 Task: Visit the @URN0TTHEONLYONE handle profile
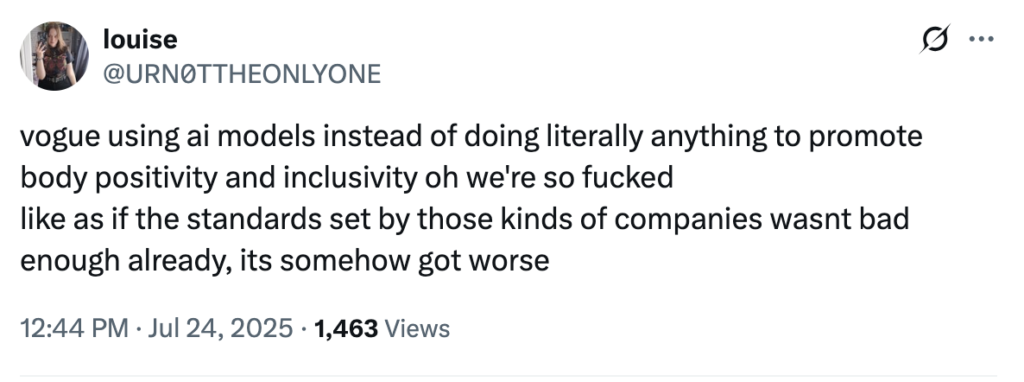tap(242, 74)
